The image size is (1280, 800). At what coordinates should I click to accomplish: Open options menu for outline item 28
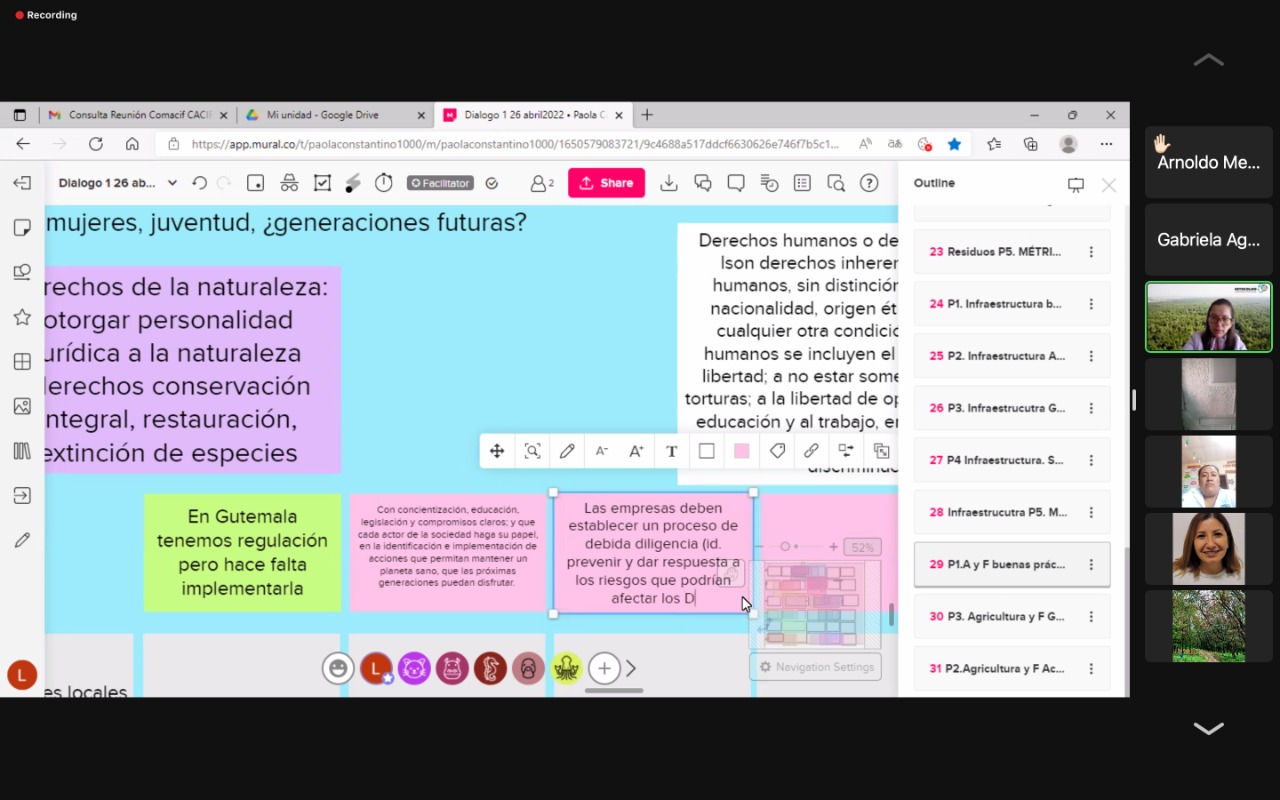pyautogui.click(x=1091, y=512)
